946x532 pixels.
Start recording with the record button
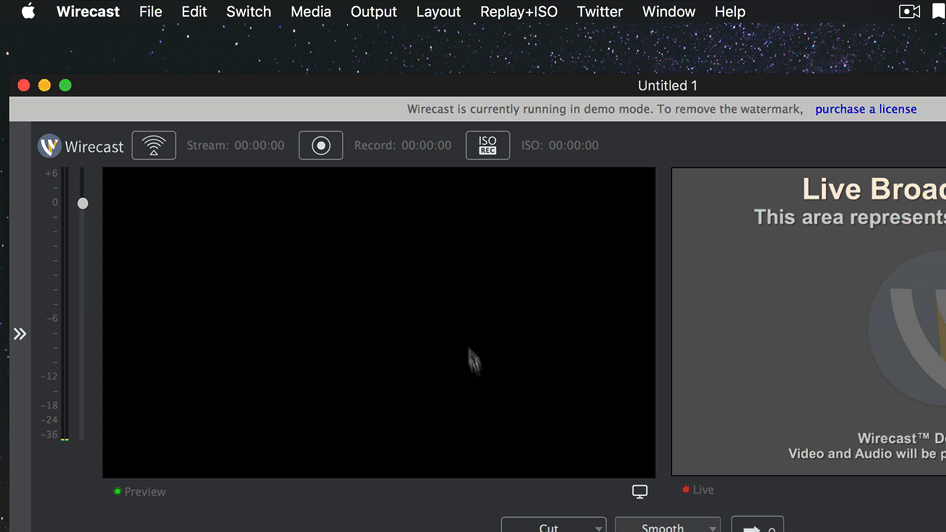321,145
